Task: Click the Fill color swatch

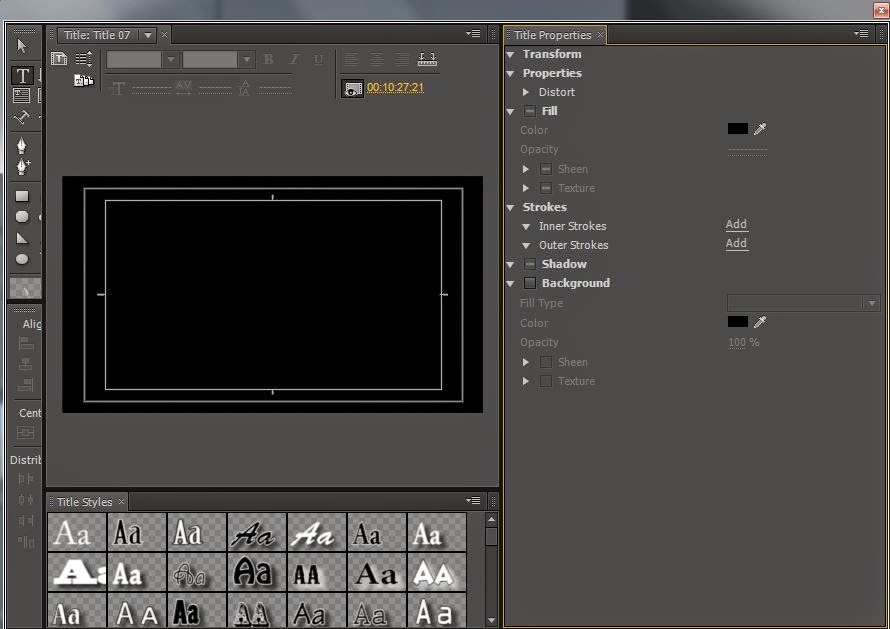Action: [x=737, y=129]
